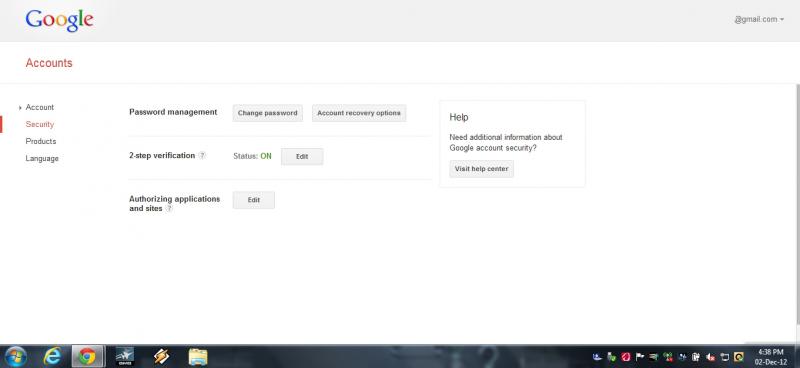This screenshot has height=368, width=800.
Task: Open Windows Explorer folder in taskbar
Action: (198, 356)
